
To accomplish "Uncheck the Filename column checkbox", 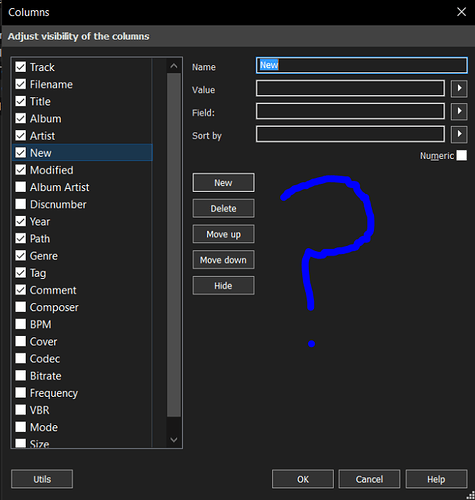I will click(21, 84).
